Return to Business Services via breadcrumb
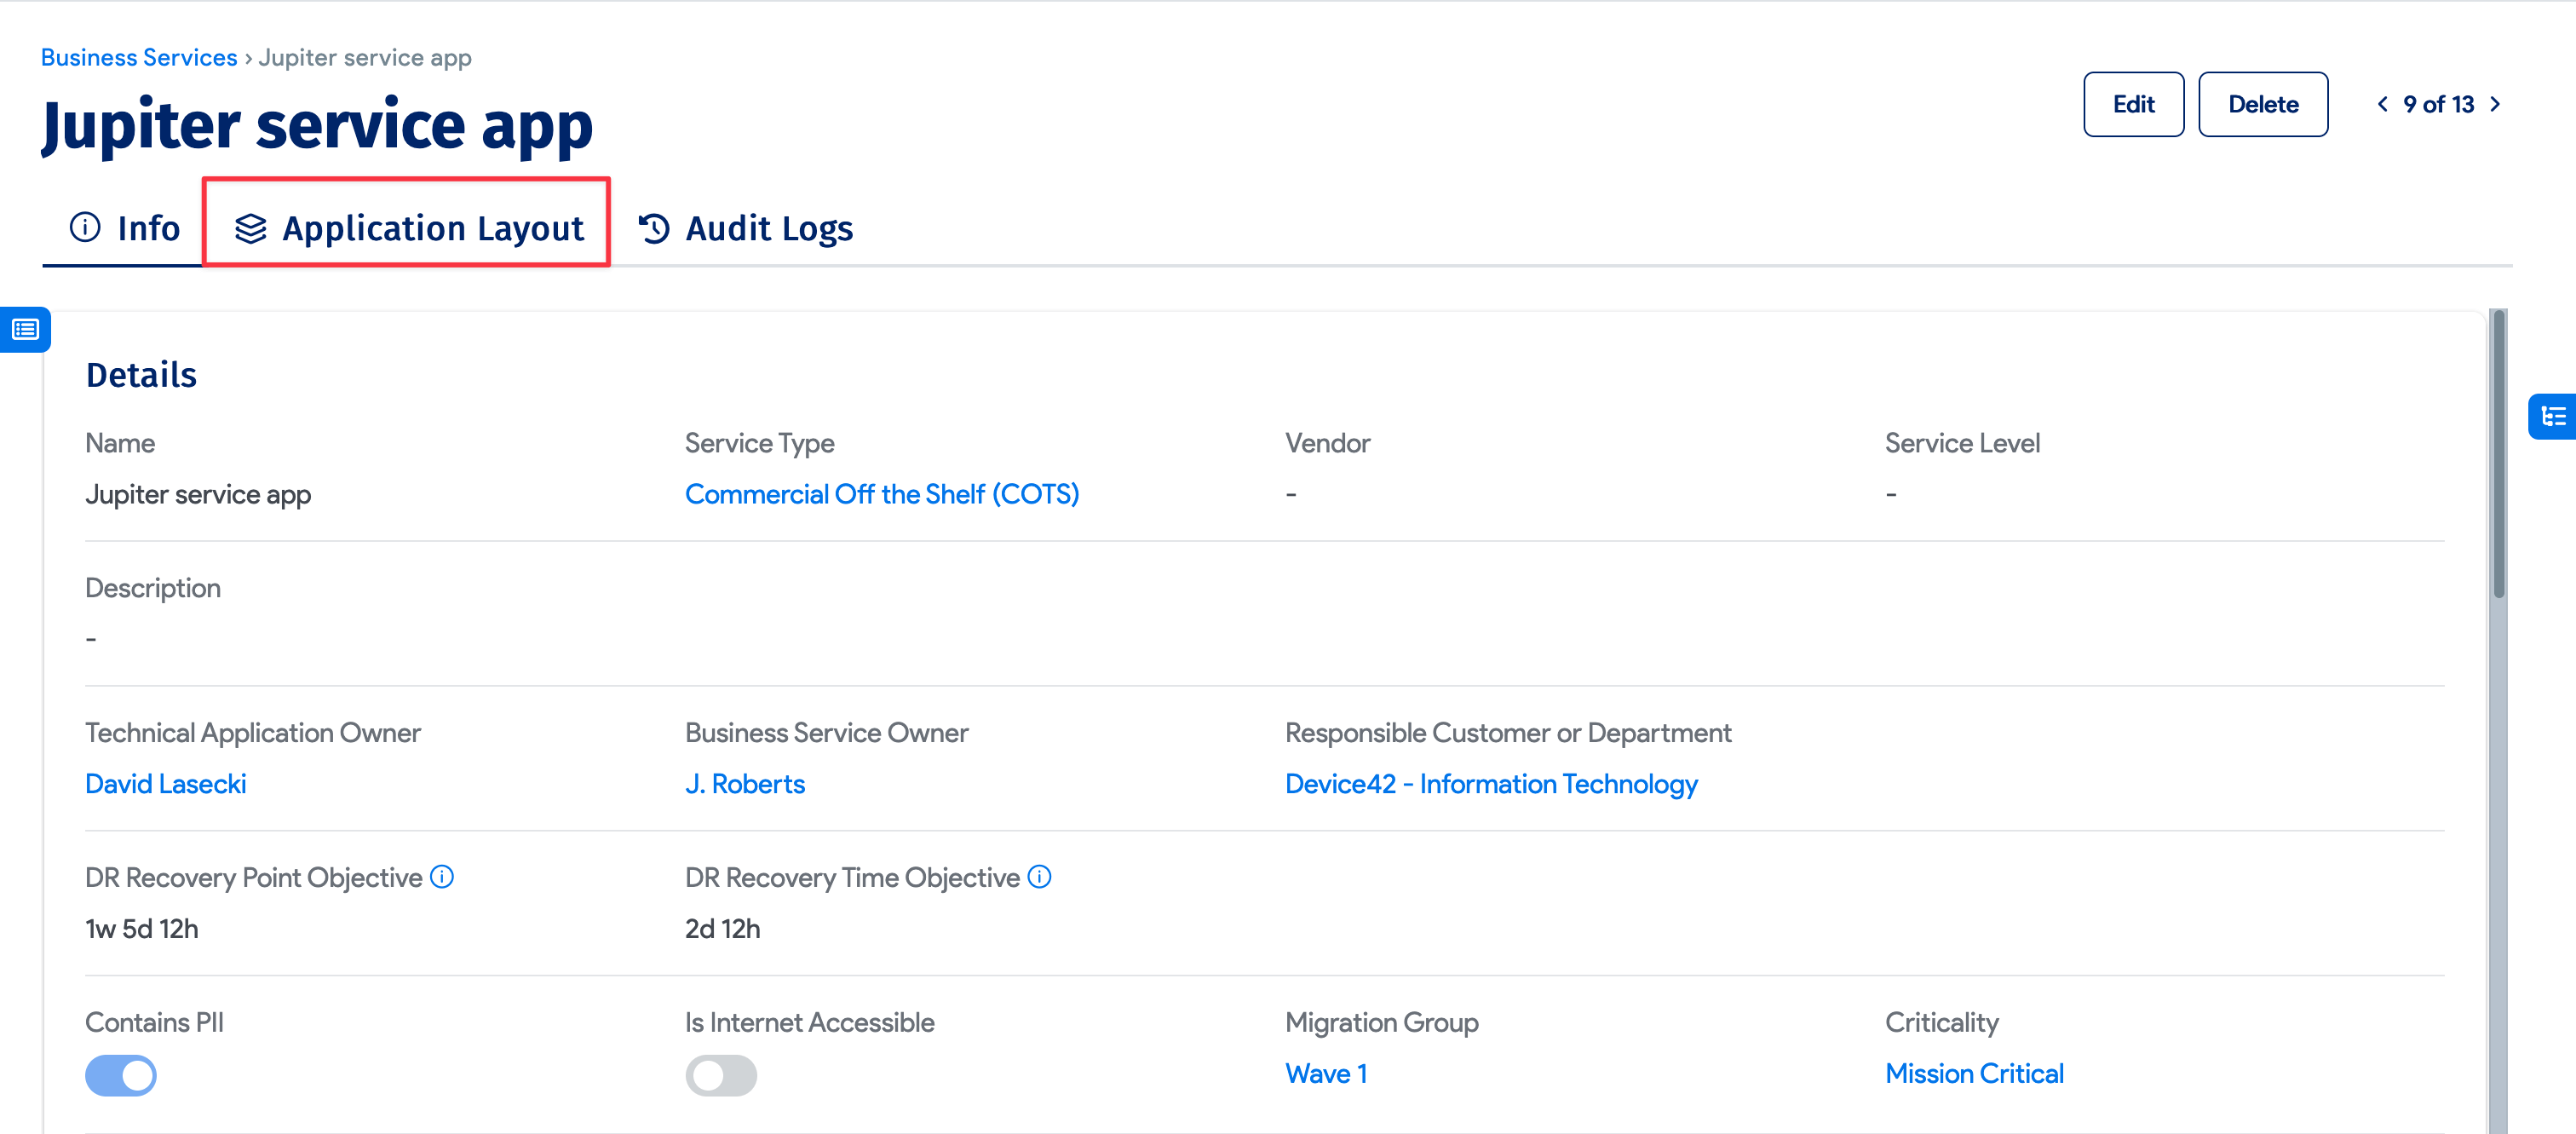2576x1134 pixels. coord(138,57)
